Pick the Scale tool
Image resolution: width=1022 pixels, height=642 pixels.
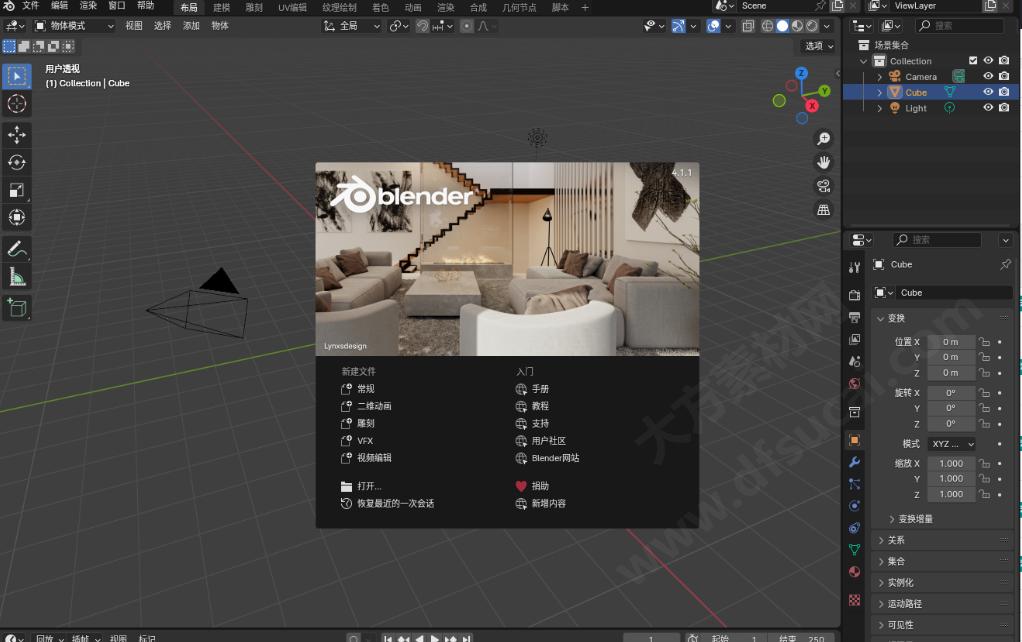pos(17,190)
